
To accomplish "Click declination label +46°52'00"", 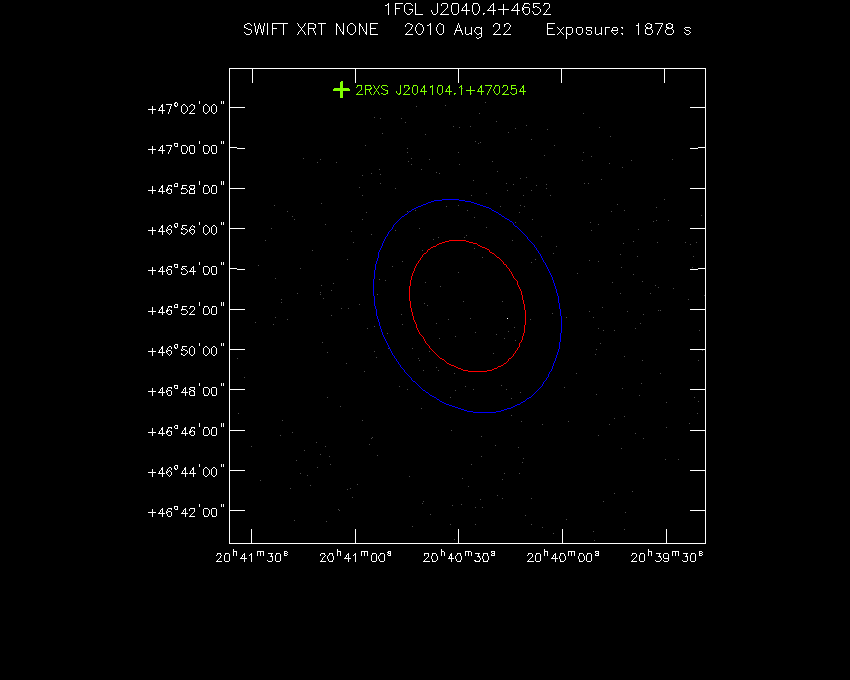I will point(185,310).
